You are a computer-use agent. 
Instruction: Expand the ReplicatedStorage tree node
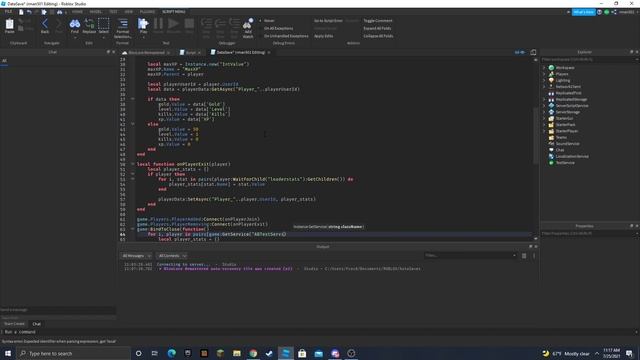coord(544,99)
